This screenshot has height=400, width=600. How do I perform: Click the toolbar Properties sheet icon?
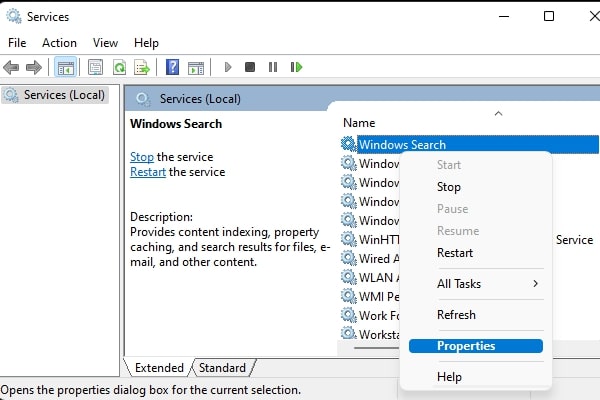point(95,68)
